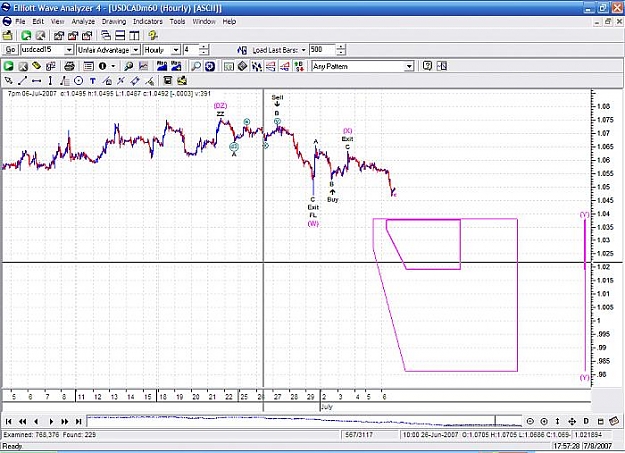This screenshot has height=453, width=625.
Task: Select the circle drawing tool
Action: (x=79, y=81)
